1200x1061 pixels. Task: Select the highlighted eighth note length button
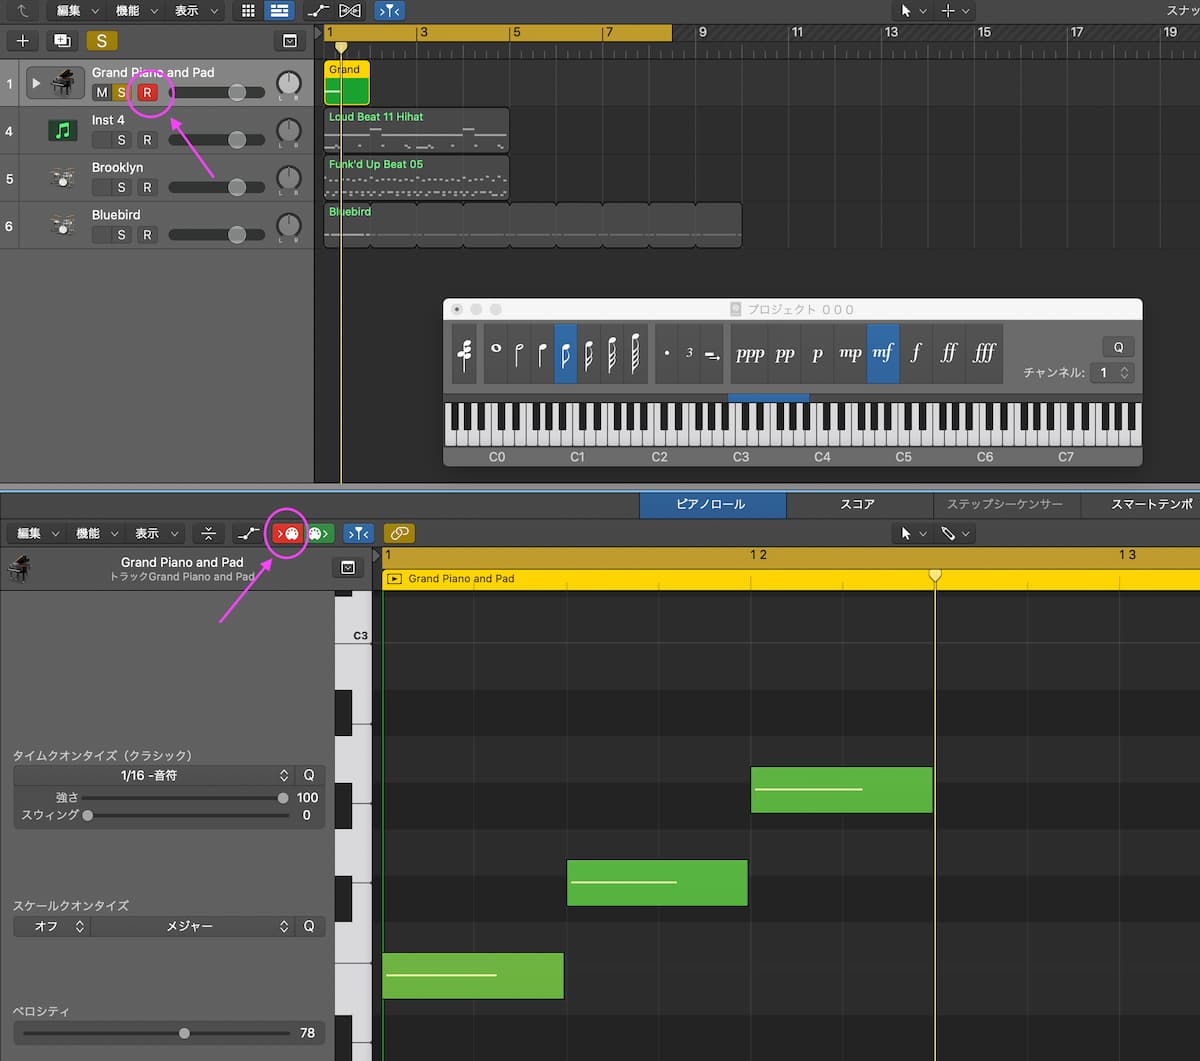pos(565,353)
